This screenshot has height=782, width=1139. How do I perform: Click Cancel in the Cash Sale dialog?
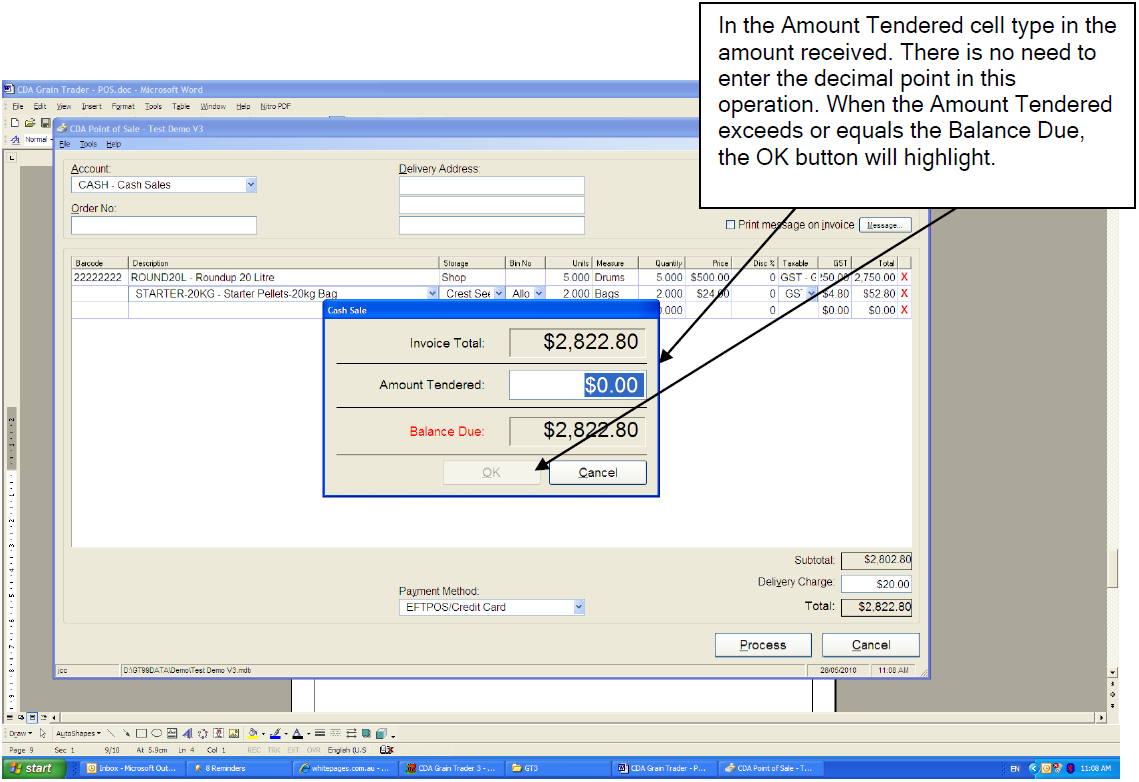(597, 473)
